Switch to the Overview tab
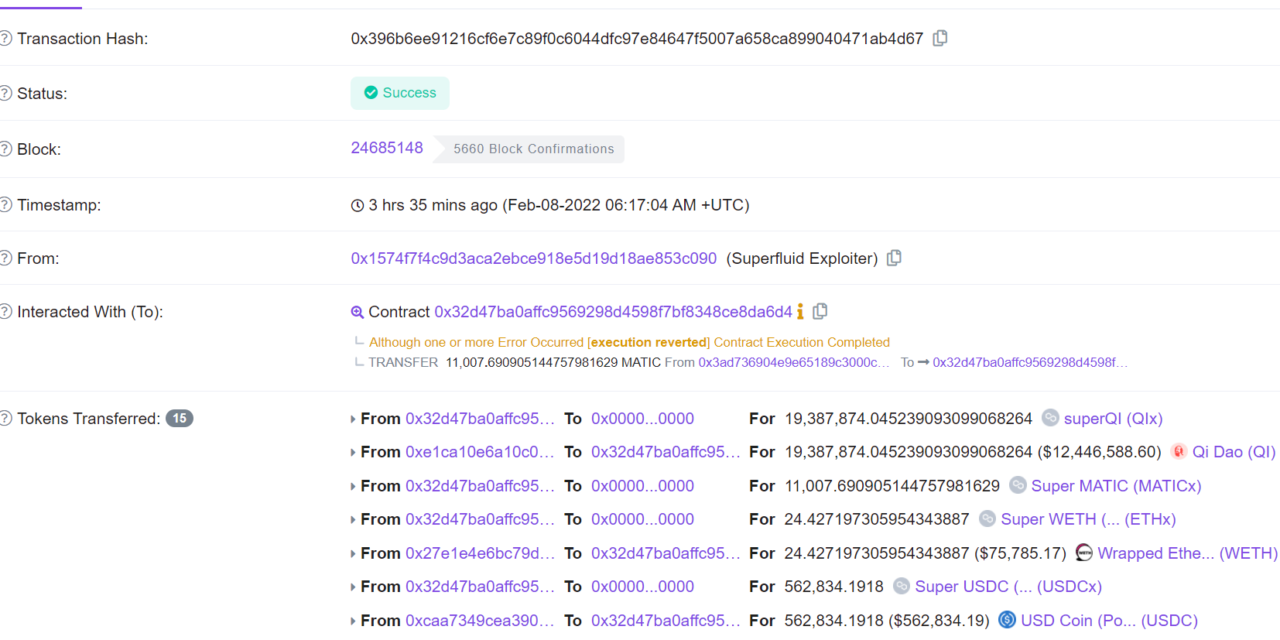1280x640 pixels. point(40,3)
